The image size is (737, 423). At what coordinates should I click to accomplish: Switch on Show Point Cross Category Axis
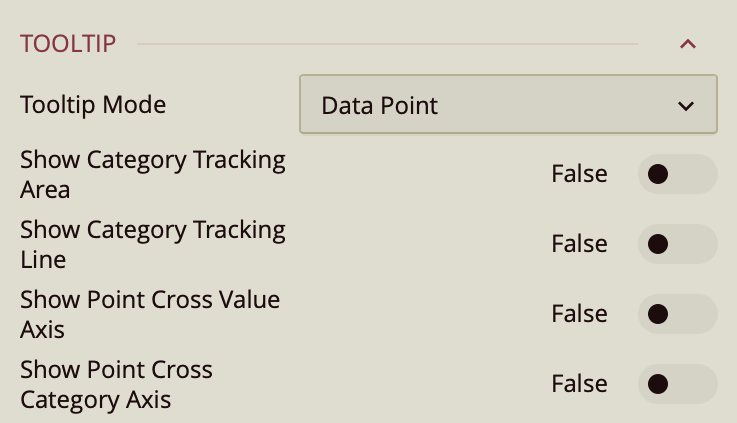pyautogui.click(x=677, y=384)
